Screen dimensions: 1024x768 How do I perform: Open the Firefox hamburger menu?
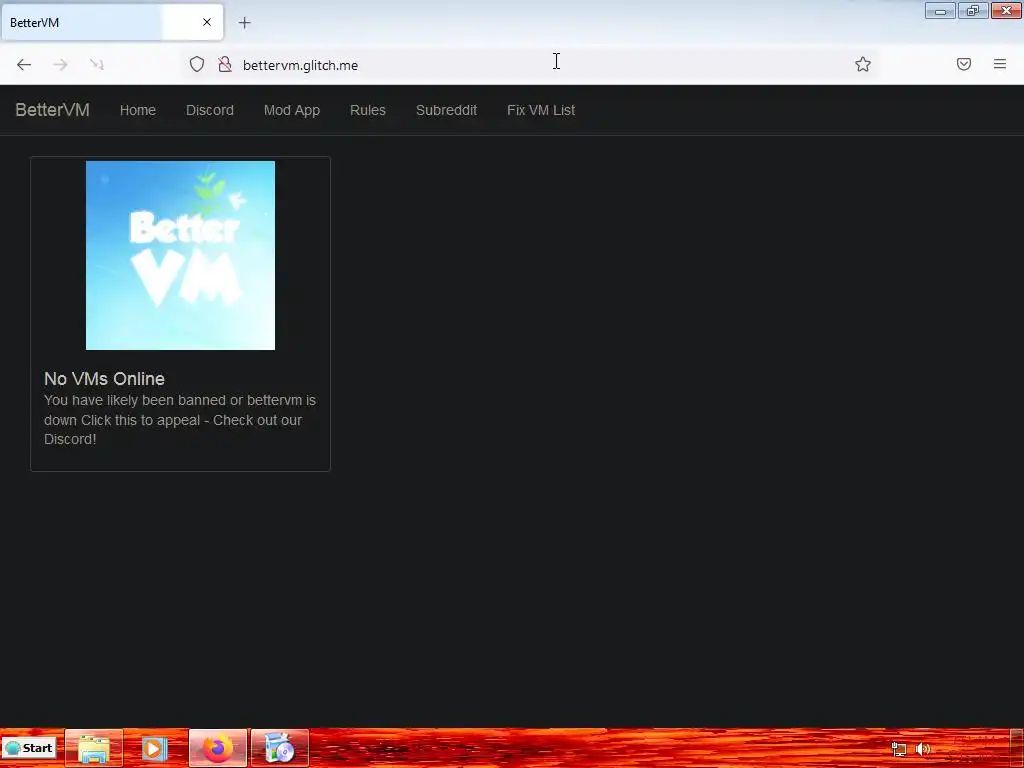click(x=1000, y=64)
